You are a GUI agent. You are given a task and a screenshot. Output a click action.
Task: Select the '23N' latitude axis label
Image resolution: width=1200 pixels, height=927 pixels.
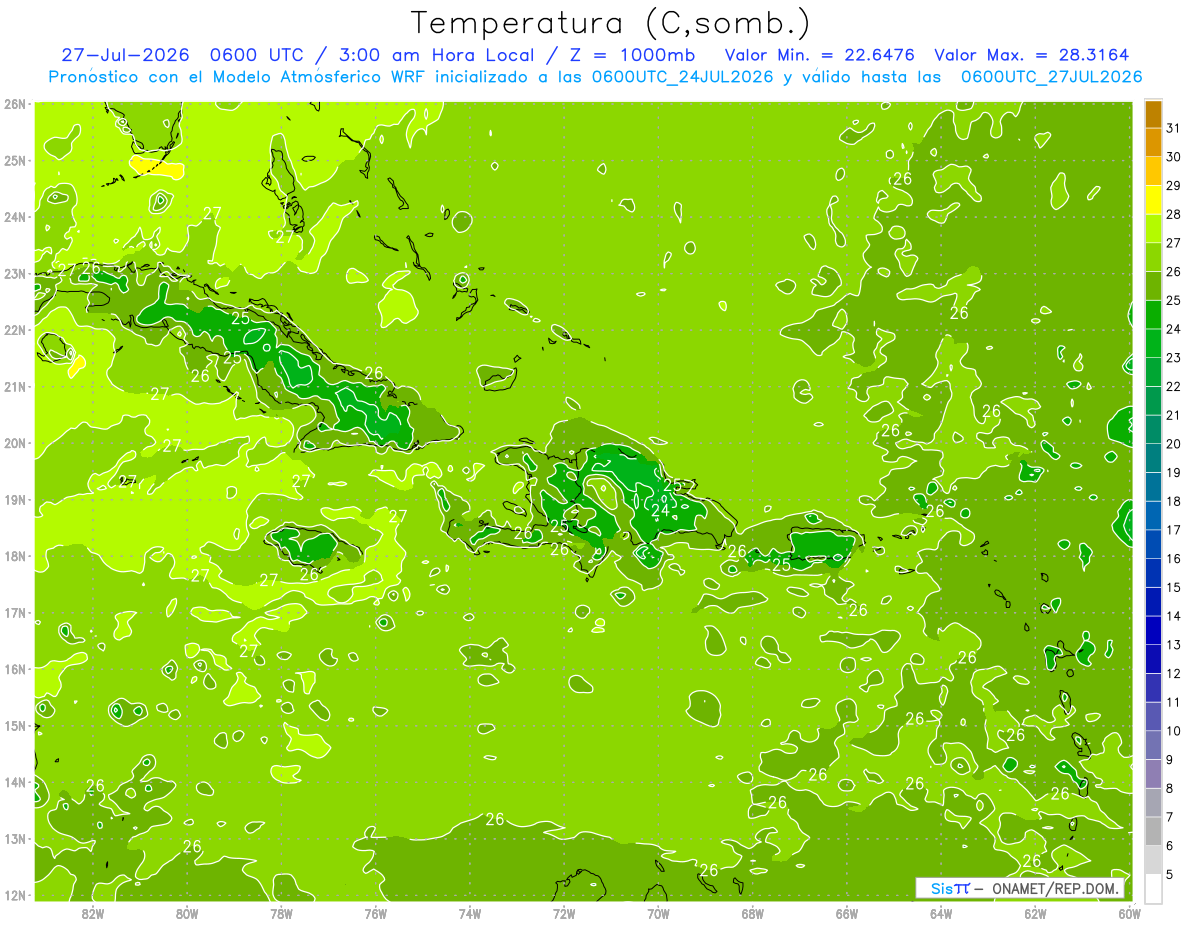point(15,274)
